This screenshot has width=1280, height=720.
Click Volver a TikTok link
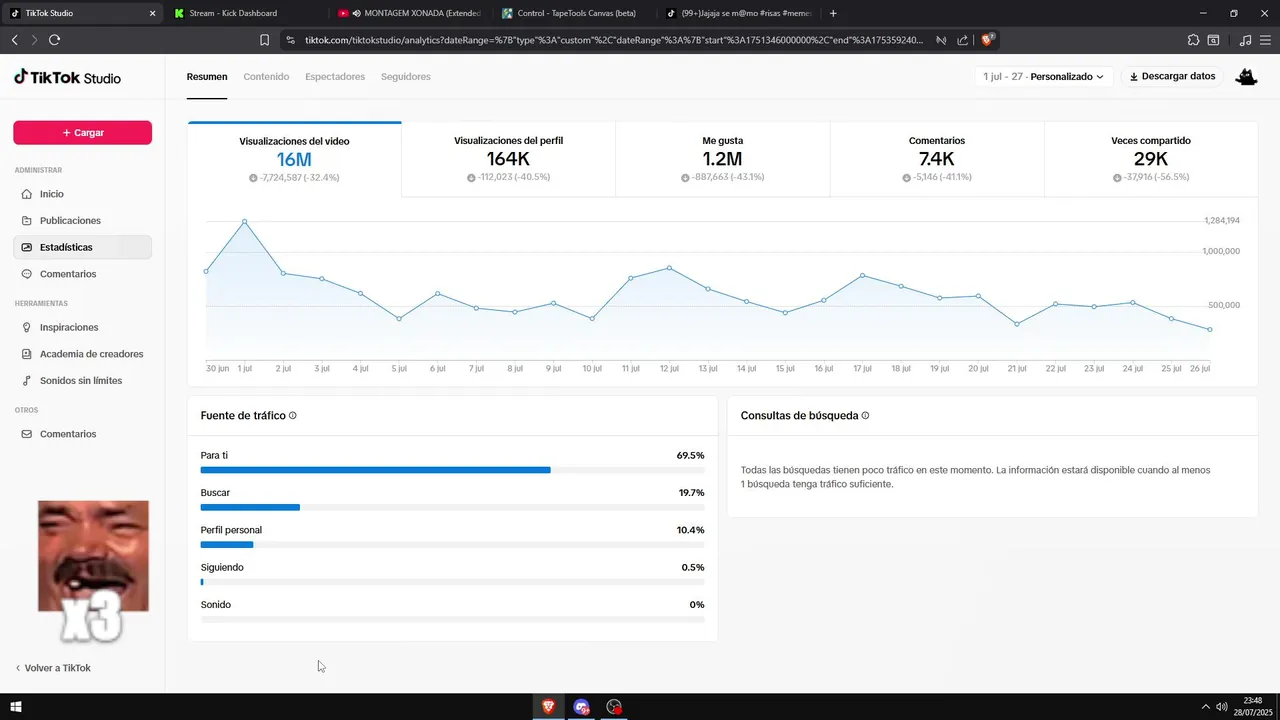pyautogui.click(x=52, y=668)
